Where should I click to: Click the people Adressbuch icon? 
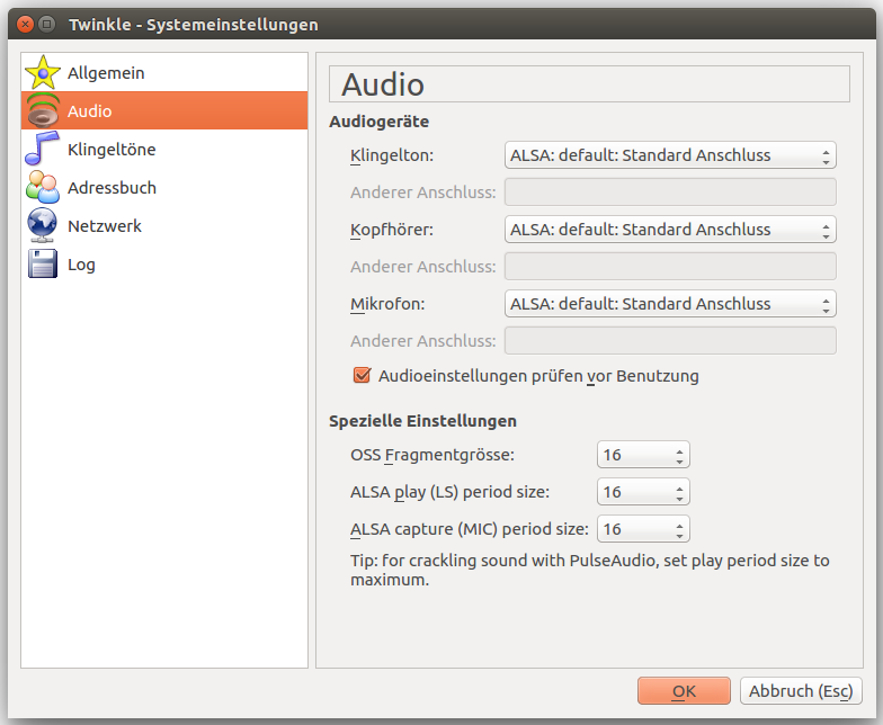click(42, 187)
